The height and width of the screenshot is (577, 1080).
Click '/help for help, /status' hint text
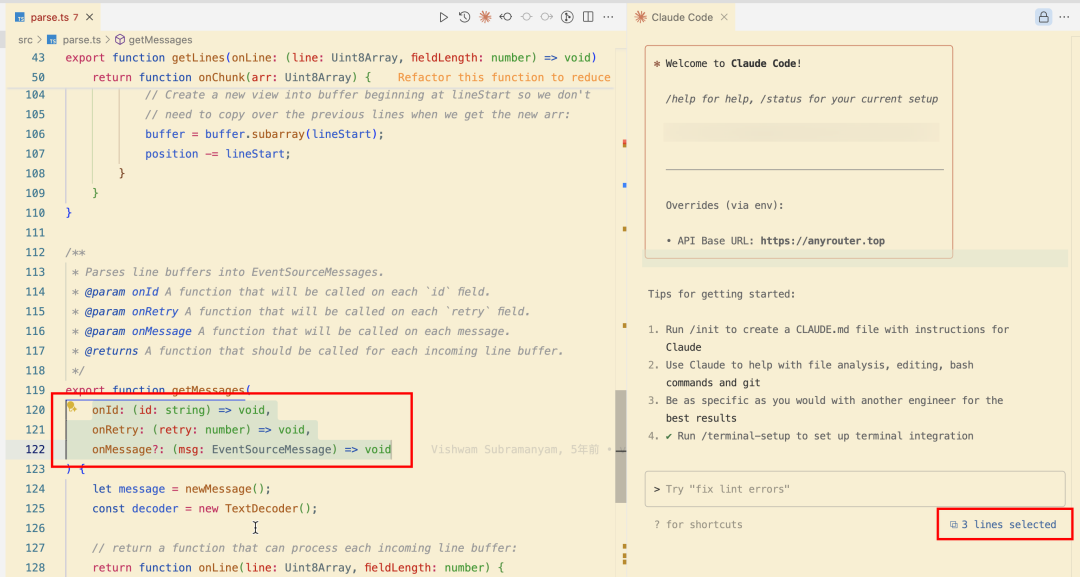[802, 99]
